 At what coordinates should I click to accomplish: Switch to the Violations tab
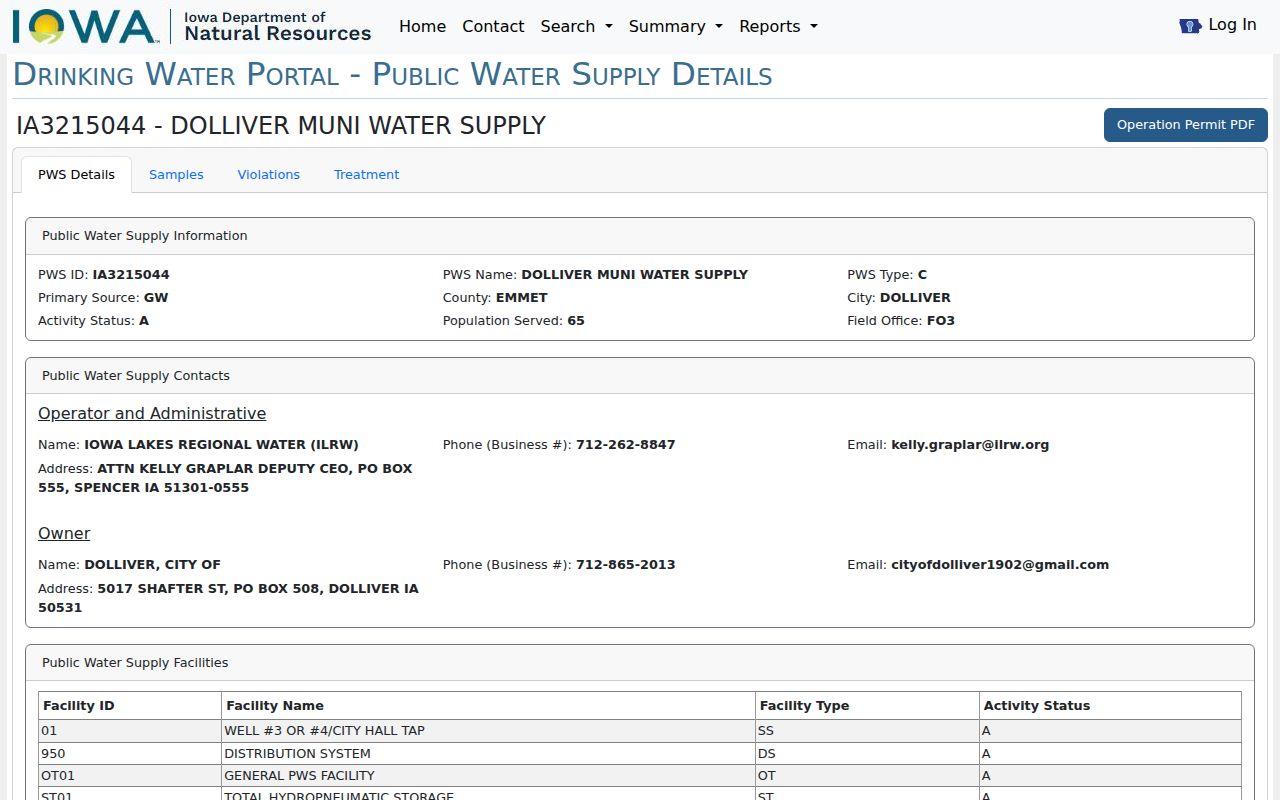268,174
